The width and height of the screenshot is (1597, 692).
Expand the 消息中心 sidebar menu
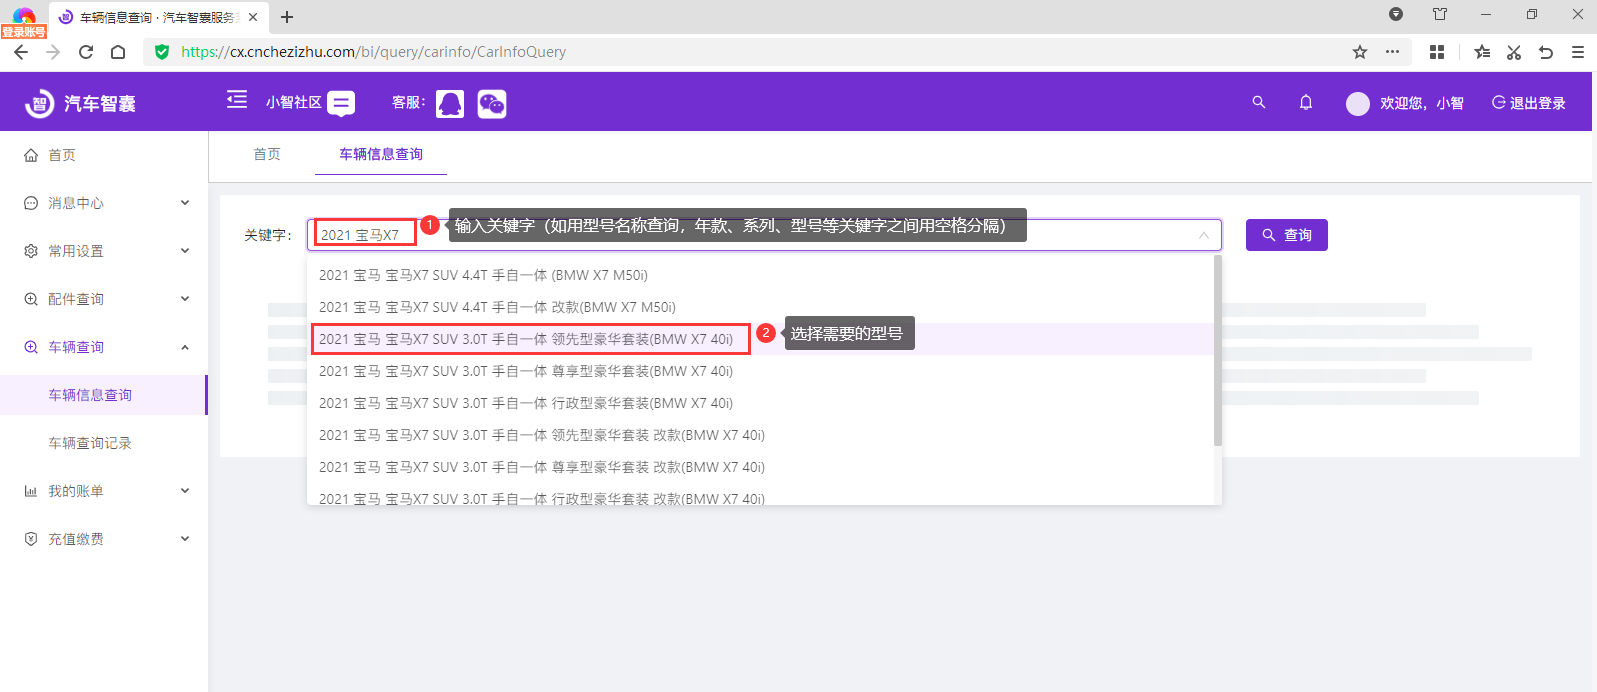coord(104,203)
